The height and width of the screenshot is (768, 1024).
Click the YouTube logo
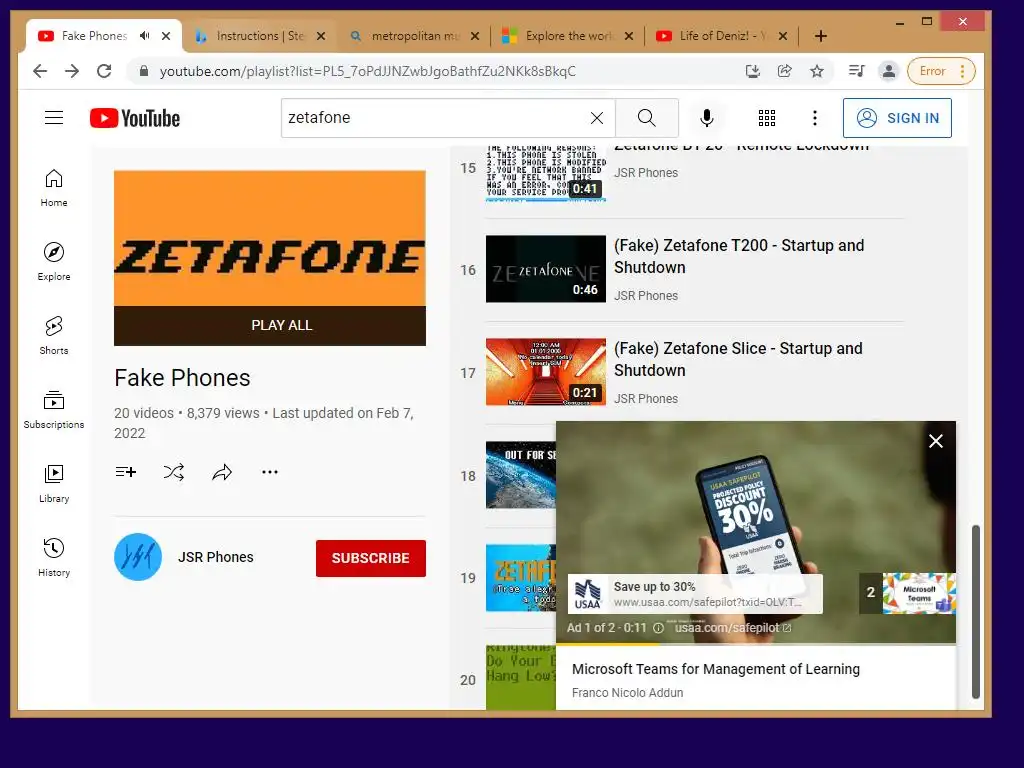[x=135, y=118]
